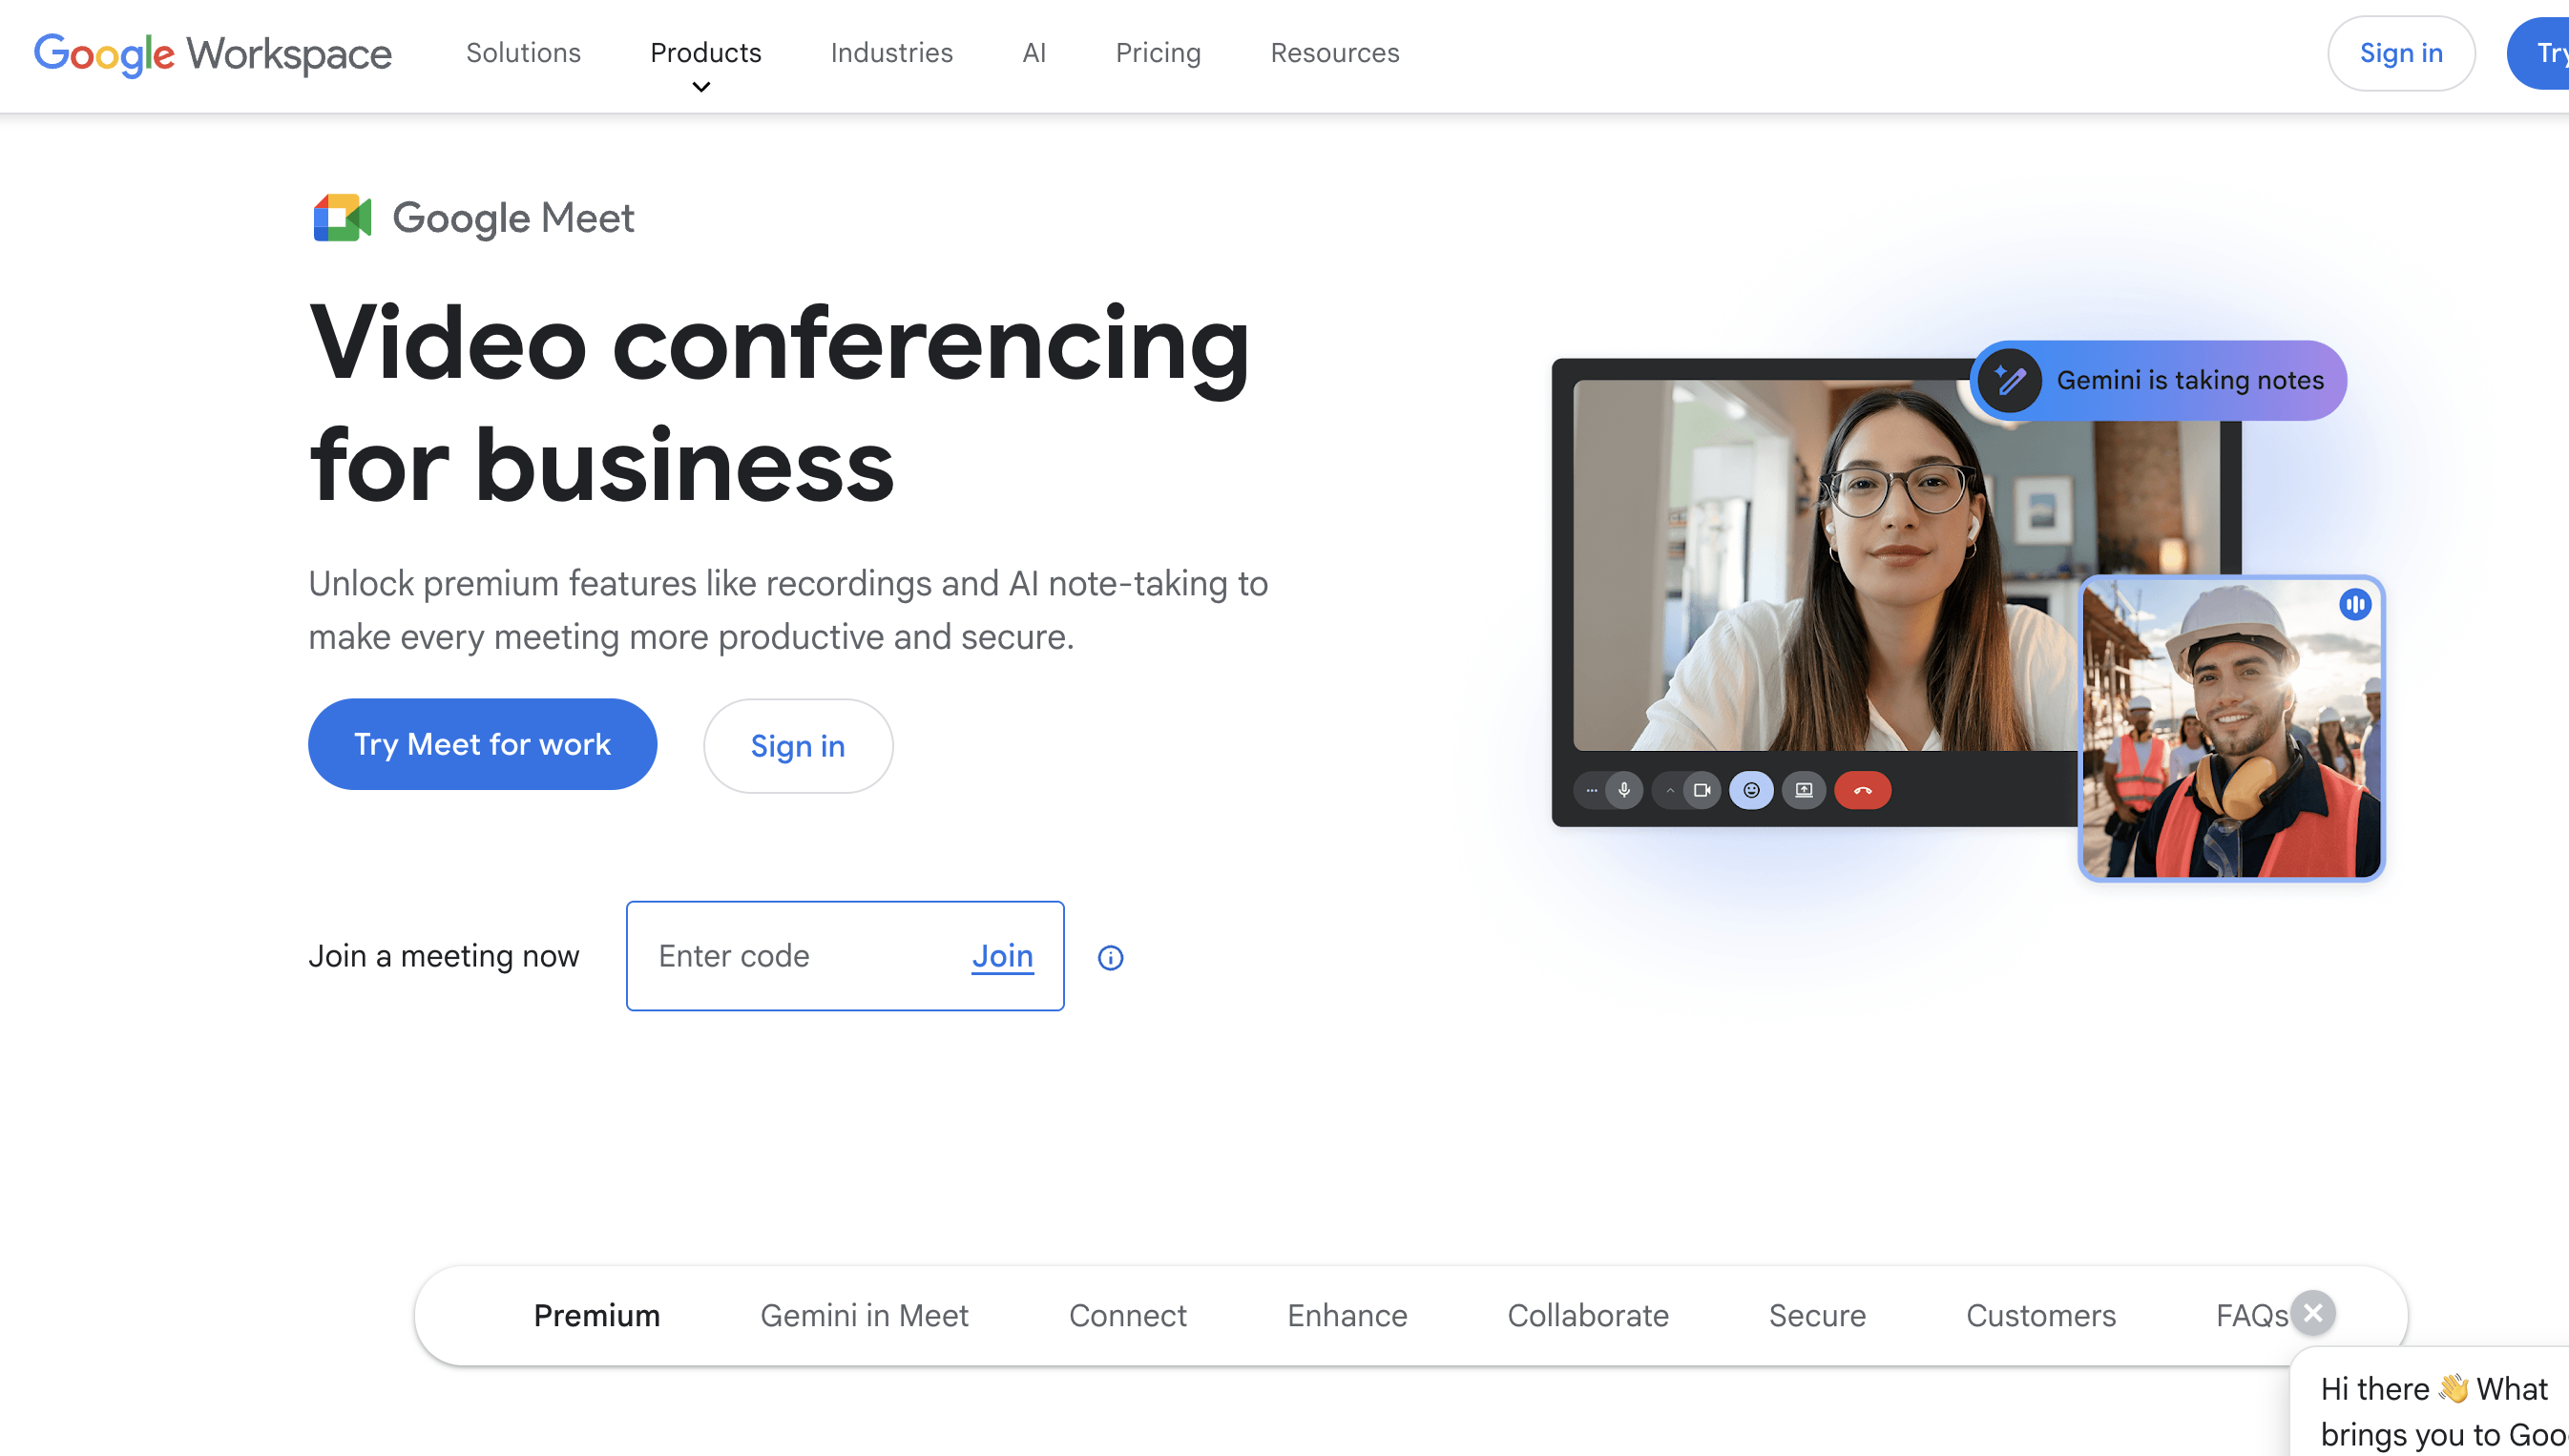Image resolution: width=2569 pixels, height=1456 pixels.
Task: Turn off the camera in the meeting controls
Action: tap(1703, 790)
